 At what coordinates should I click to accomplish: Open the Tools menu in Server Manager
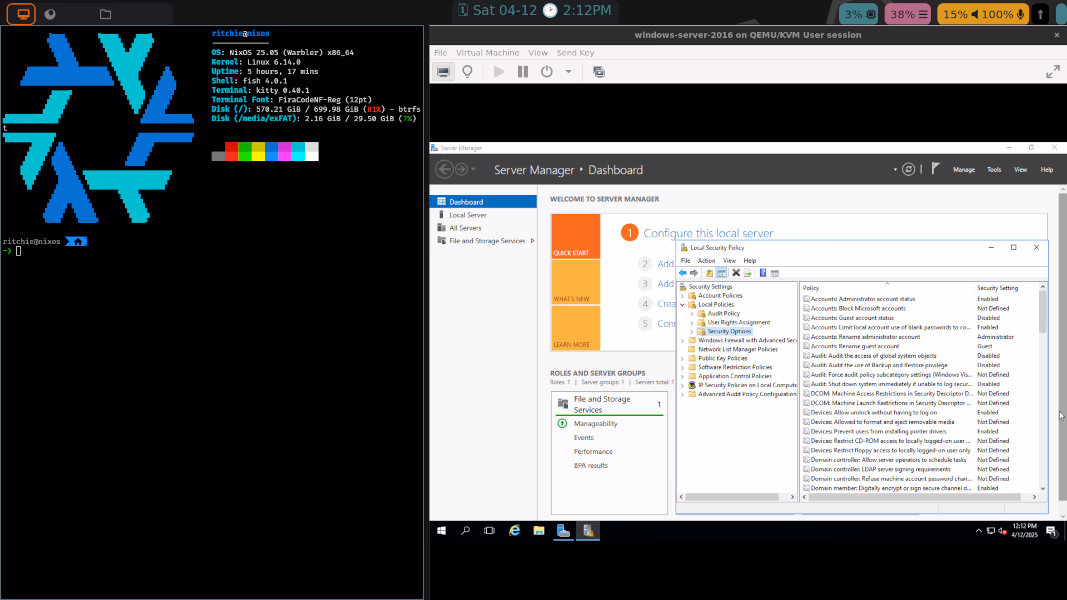994,169
